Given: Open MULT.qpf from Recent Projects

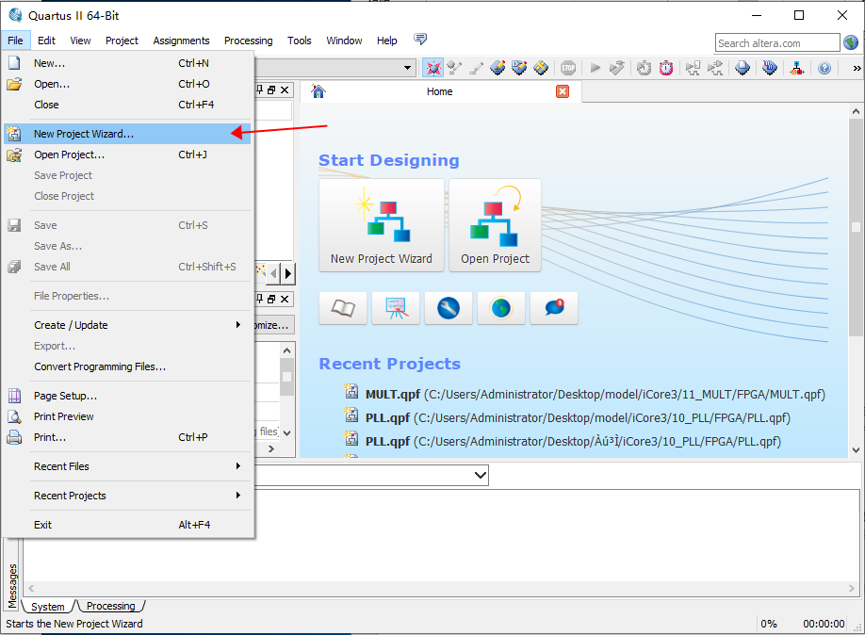Looking at the screenshot, I should point(393,394).
